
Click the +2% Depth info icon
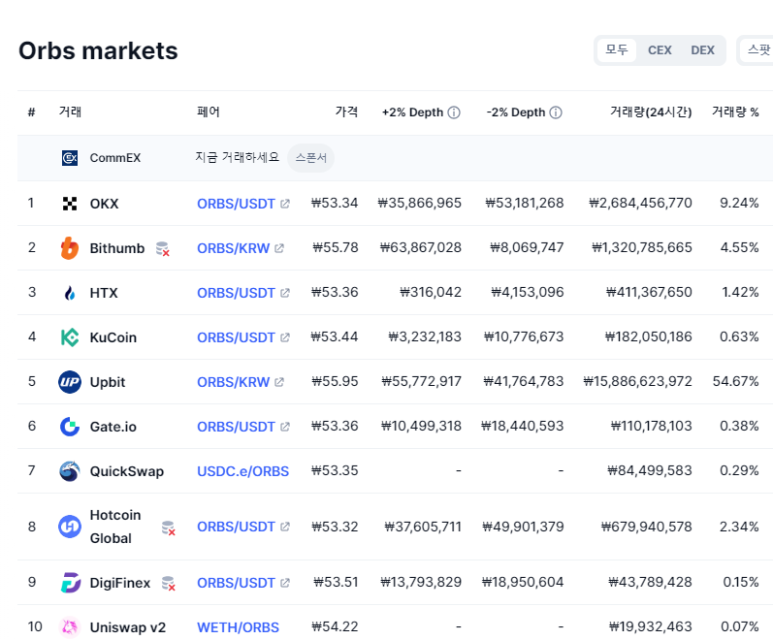tap(454, 112)
